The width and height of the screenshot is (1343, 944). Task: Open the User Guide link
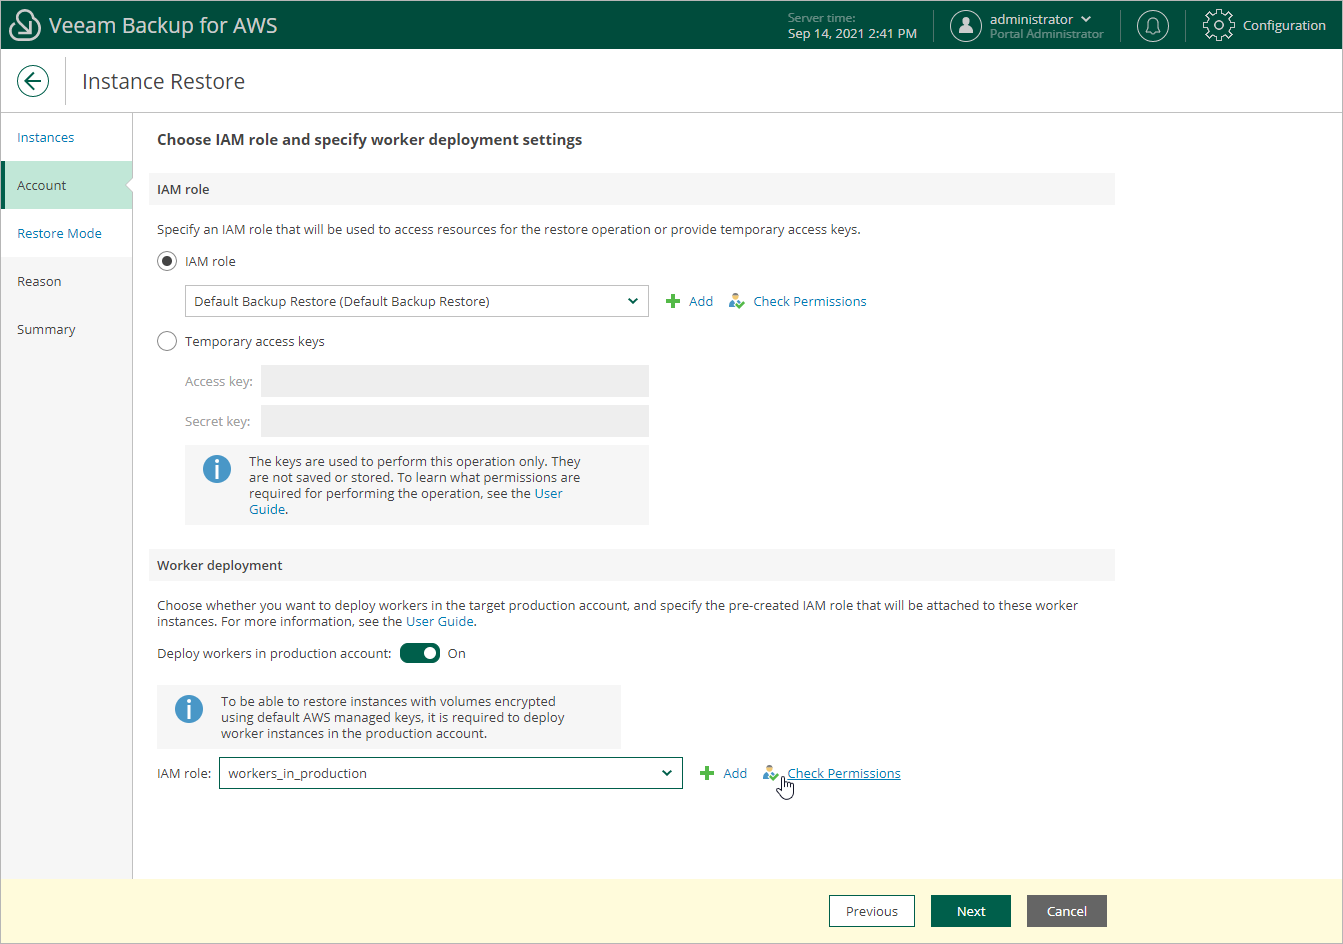coord(440,620)
